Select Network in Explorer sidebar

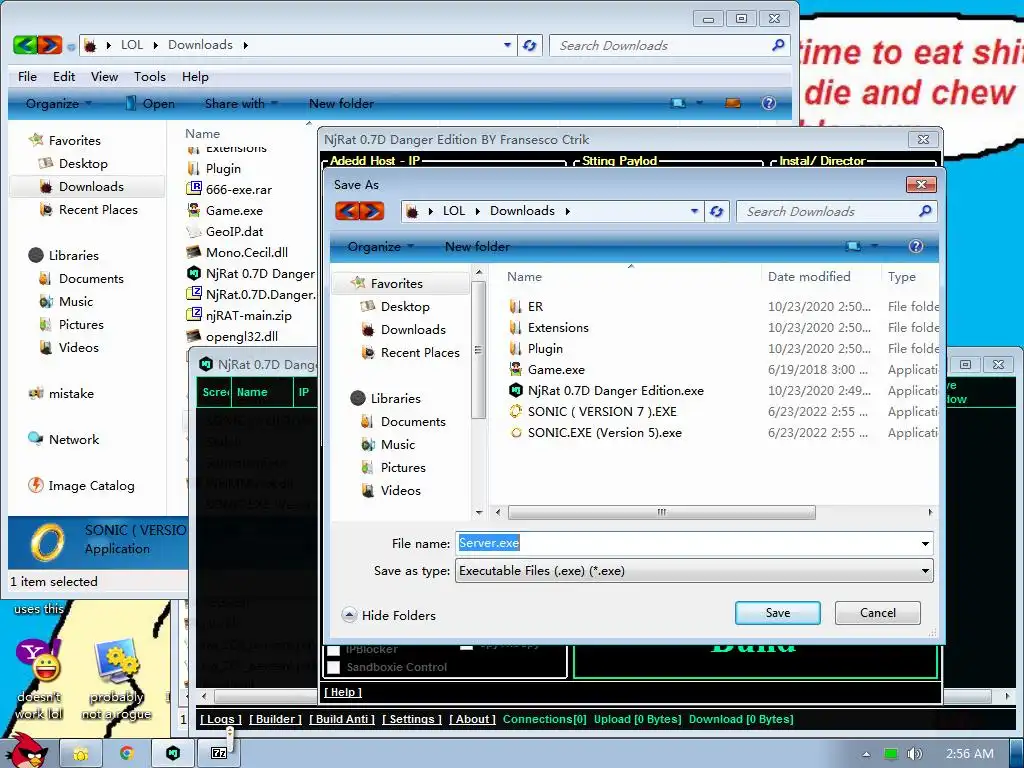64,440
